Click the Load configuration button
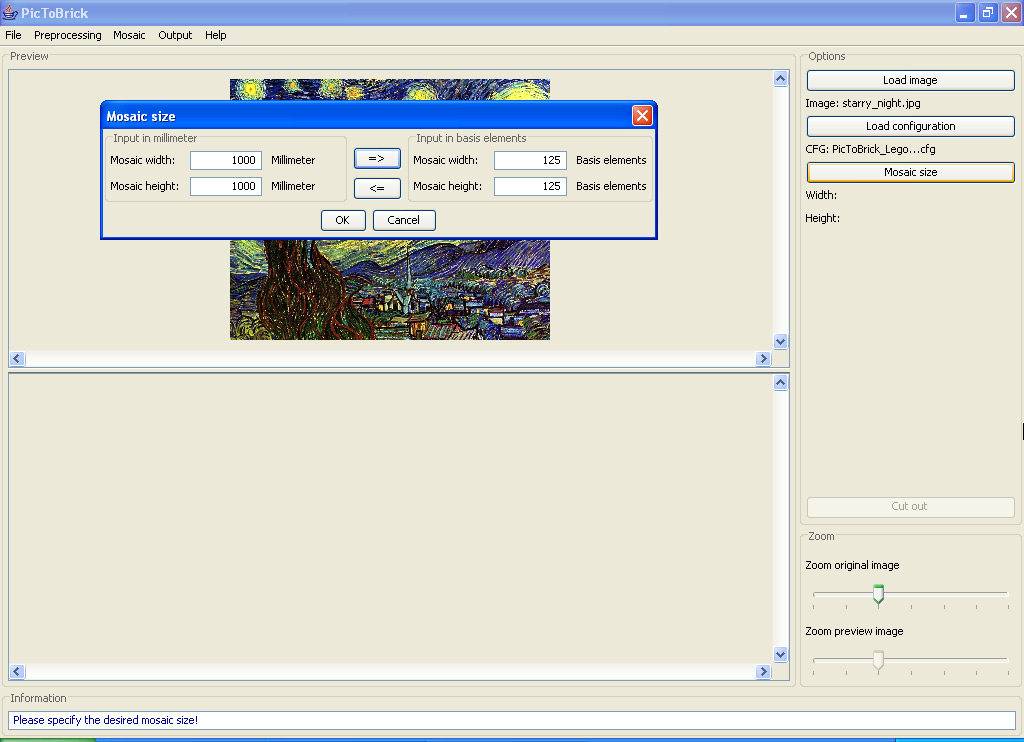Screen dimensions: 1024x742 pos(910,126)
